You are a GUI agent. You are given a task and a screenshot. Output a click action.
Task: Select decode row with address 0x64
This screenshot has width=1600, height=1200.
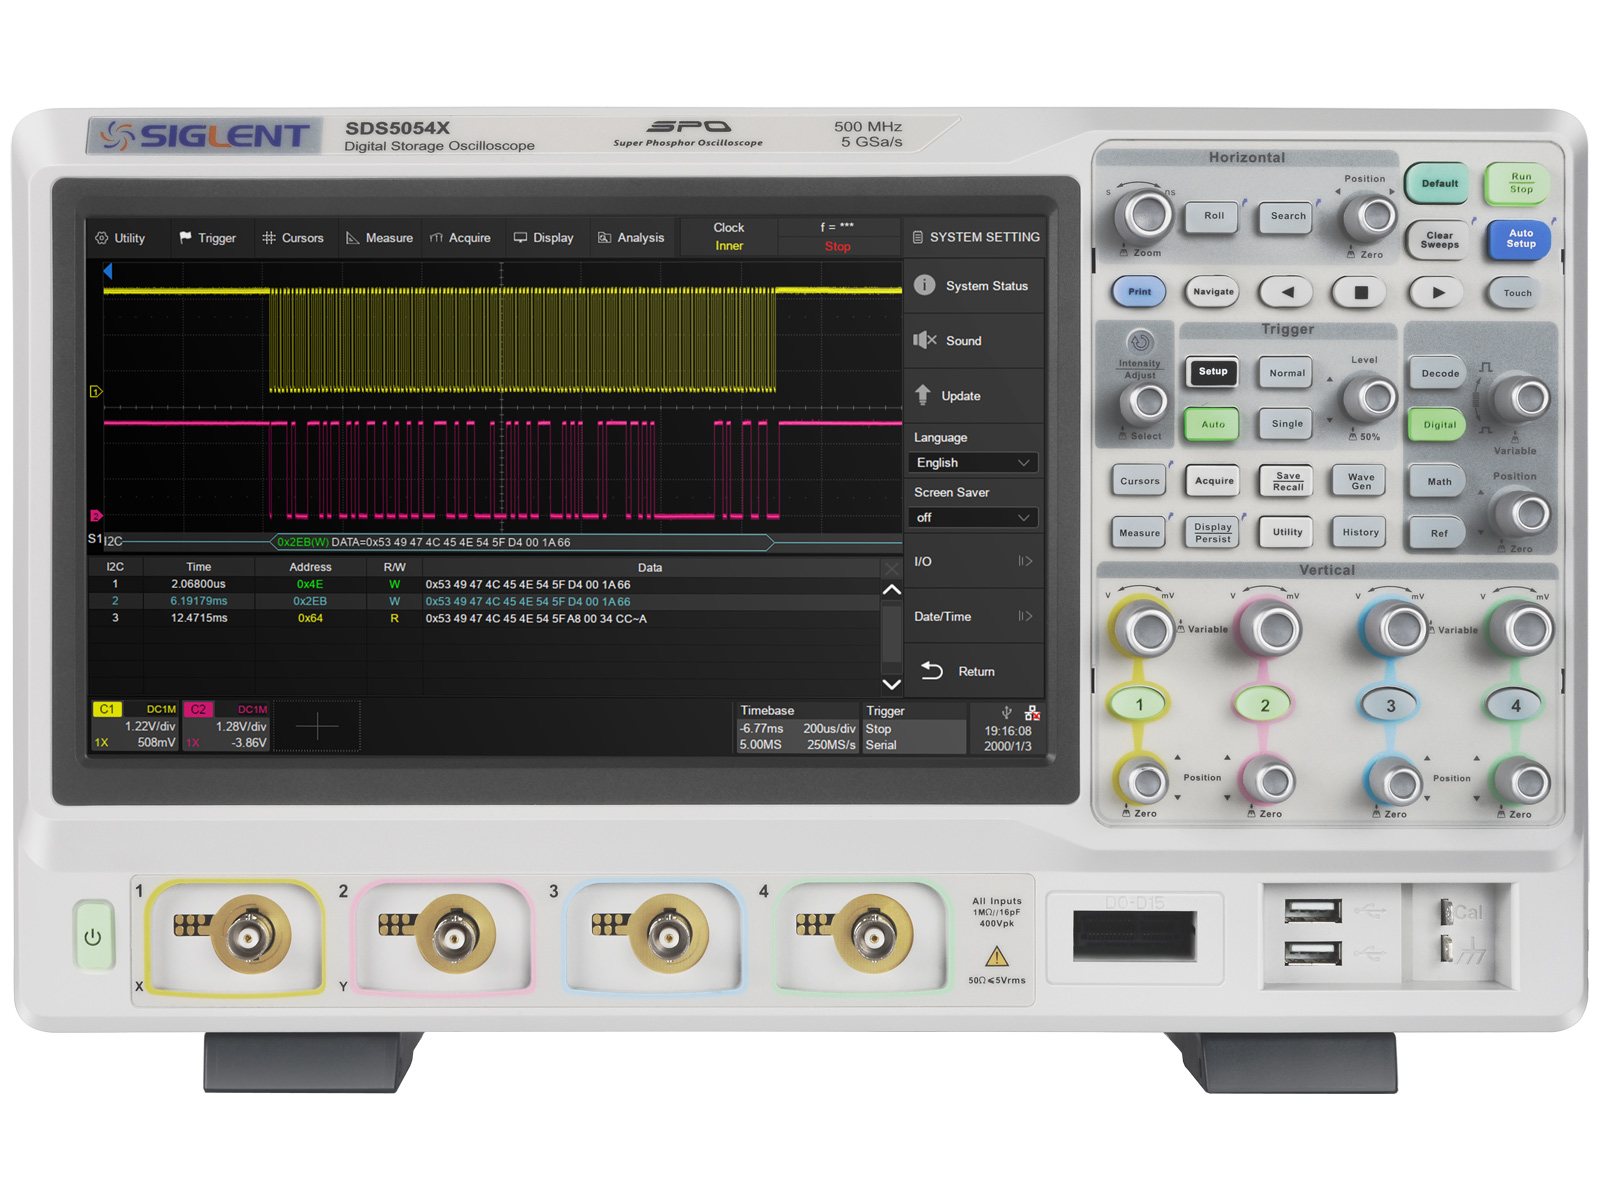click(x=483, y=618)
